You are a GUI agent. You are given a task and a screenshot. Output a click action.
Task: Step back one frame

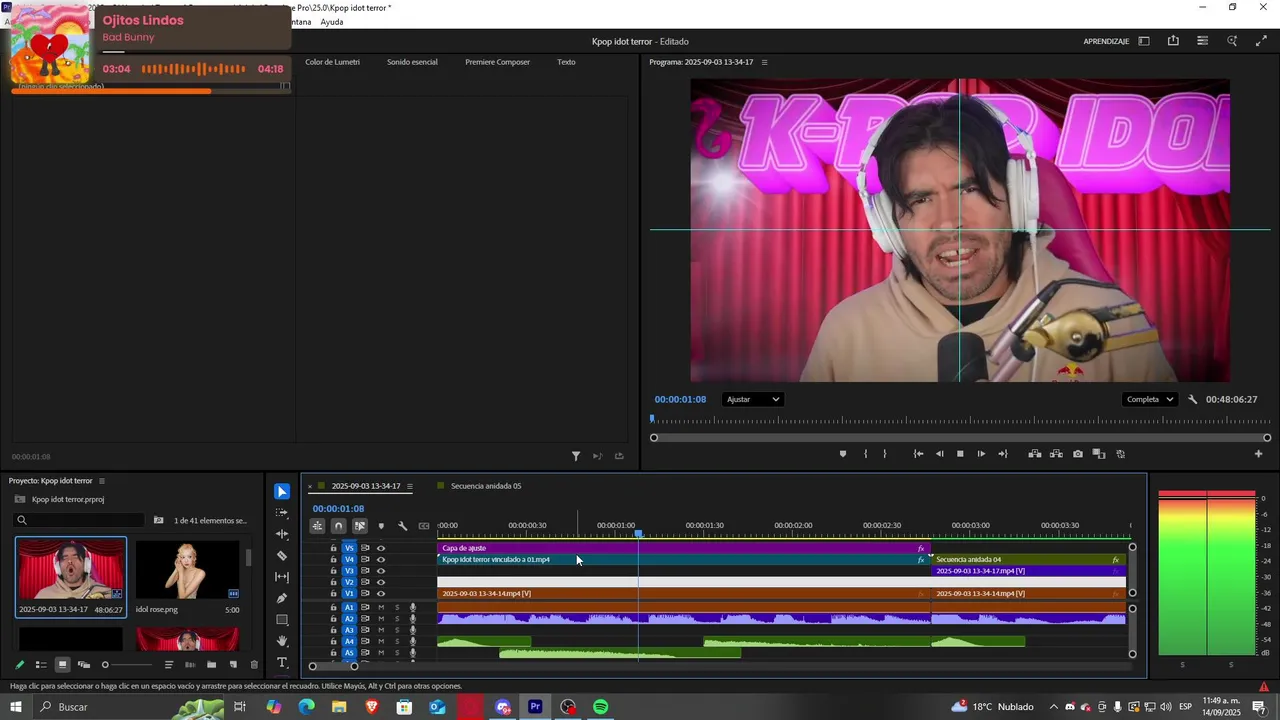click(x=939, y=454)
